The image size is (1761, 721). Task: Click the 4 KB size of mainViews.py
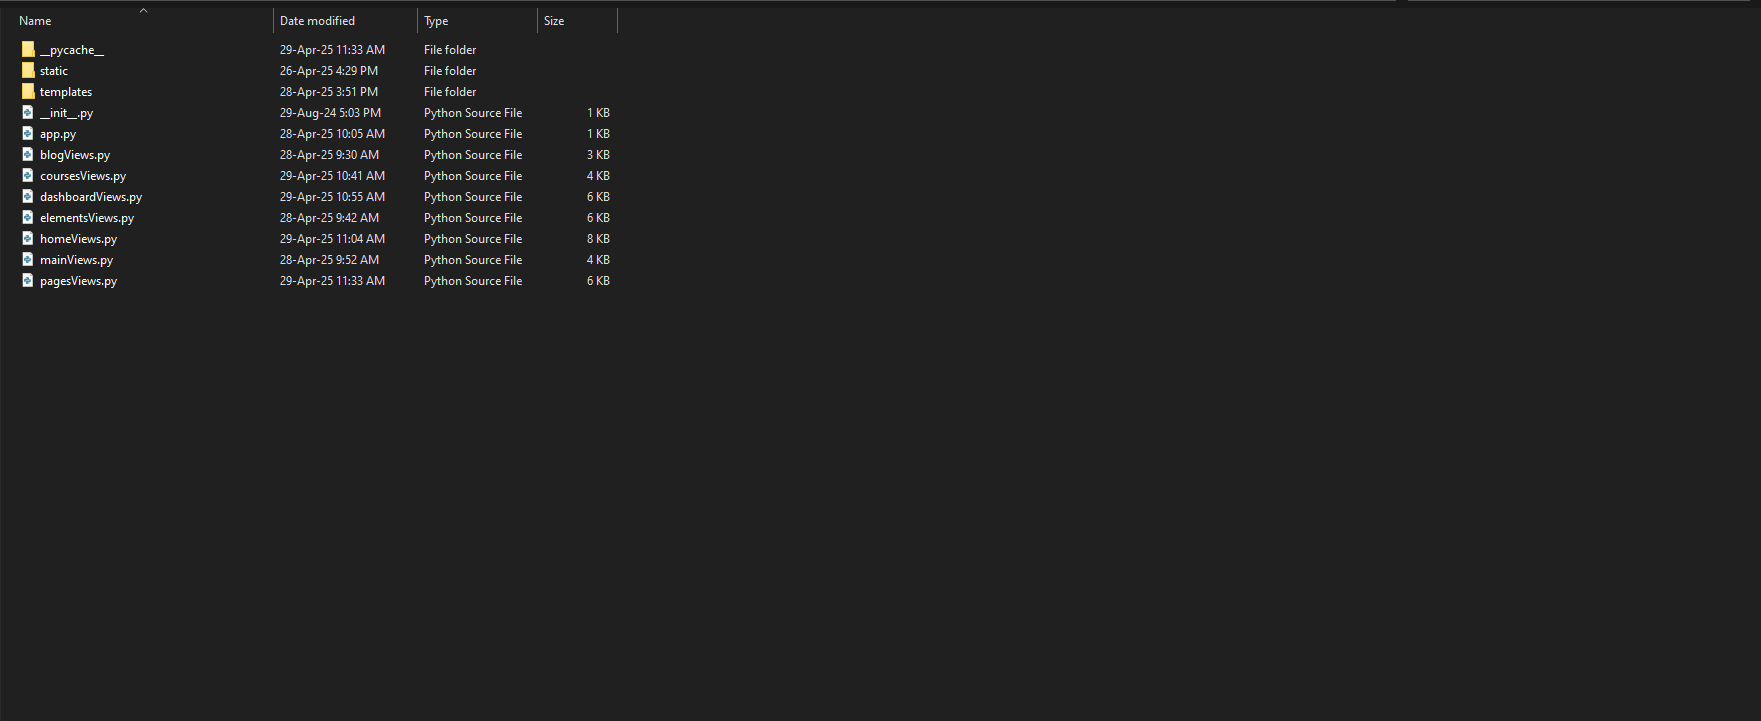click(598, 260)
